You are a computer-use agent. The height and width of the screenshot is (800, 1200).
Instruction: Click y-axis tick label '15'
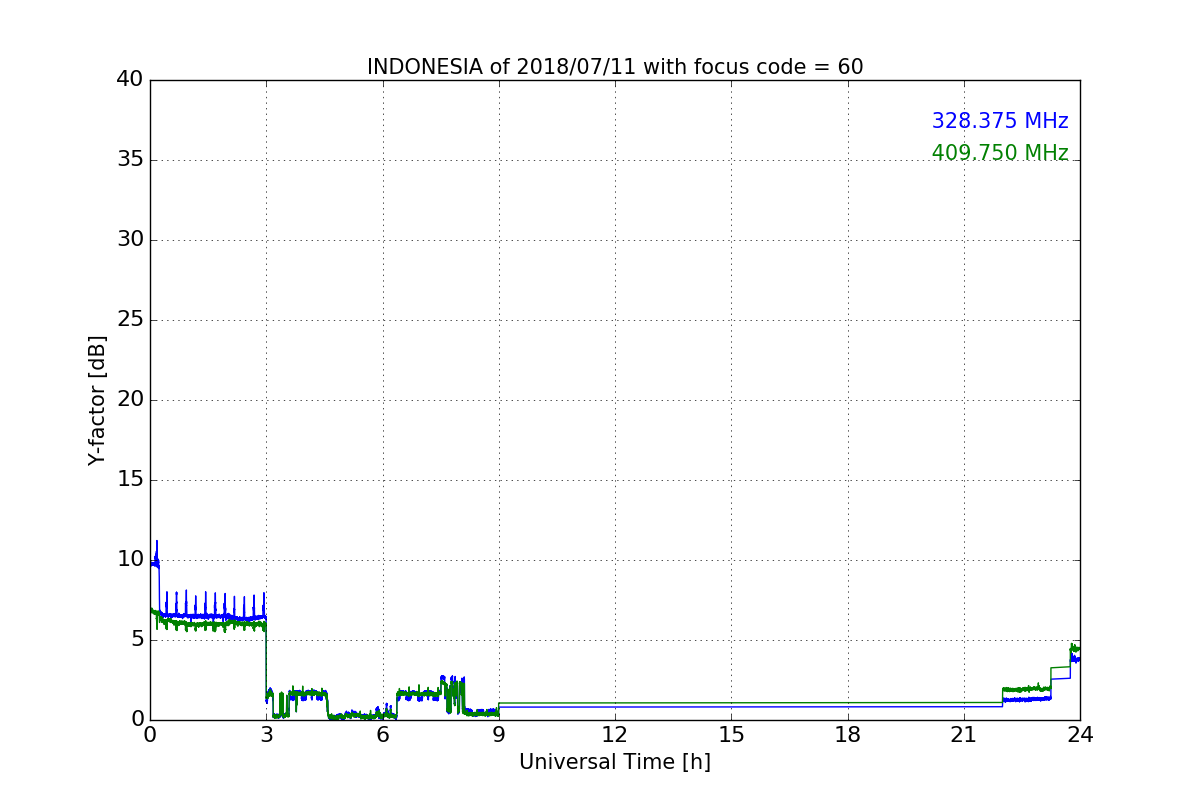(x=130, y=479)
